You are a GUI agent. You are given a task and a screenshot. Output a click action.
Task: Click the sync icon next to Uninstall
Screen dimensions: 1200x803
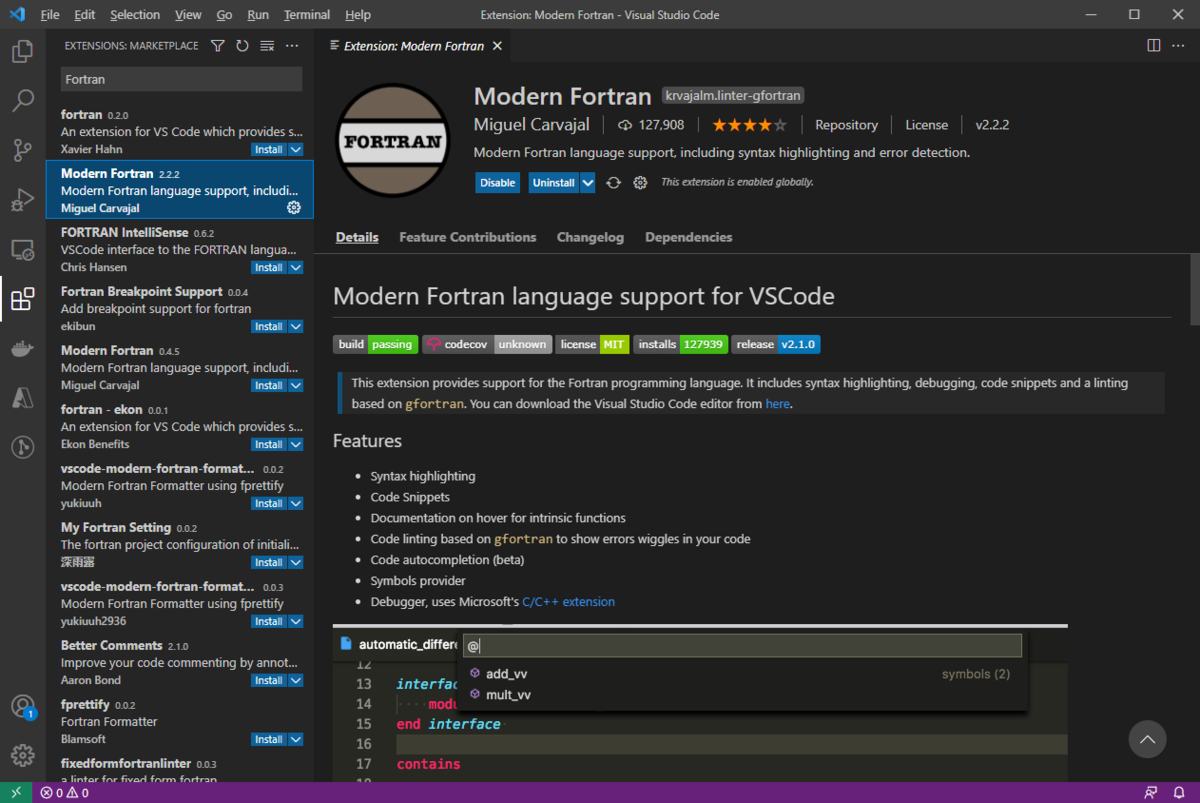tap(614, 183)
